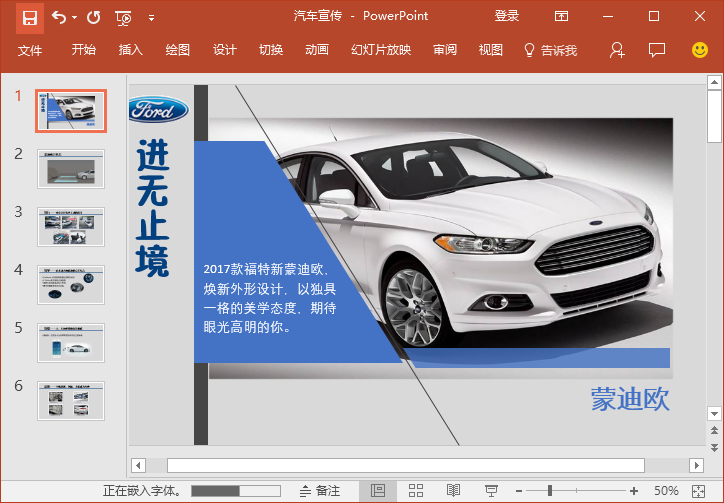Zoom in with the plus button
Screen dimensions: 724x503
click(x=634, y=491)
